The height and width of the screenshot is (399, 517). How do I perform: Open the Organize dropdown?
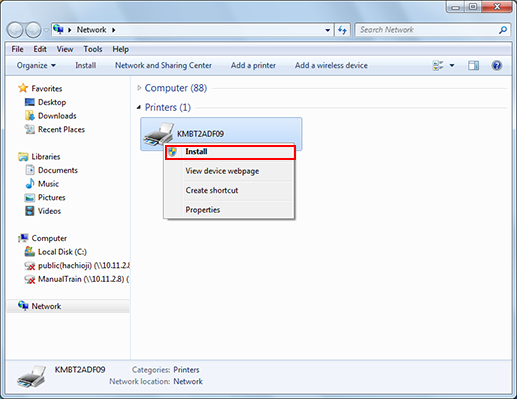(36, 65)
